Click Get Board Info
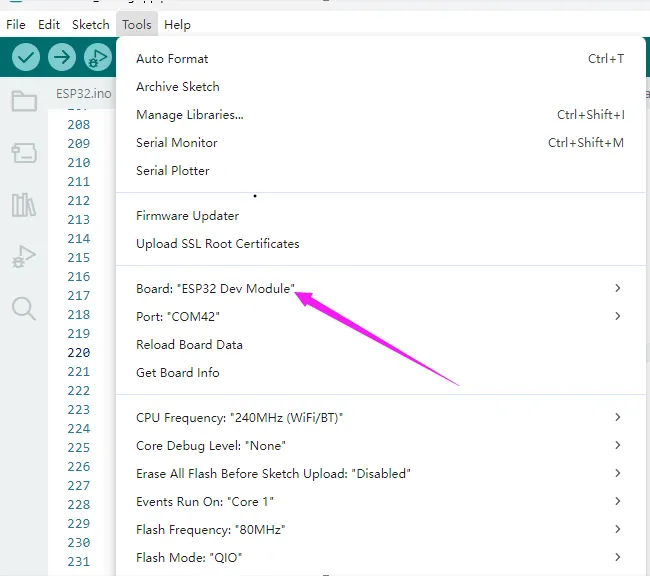Viewport: 650px width, 576px height. pos(177,372)
